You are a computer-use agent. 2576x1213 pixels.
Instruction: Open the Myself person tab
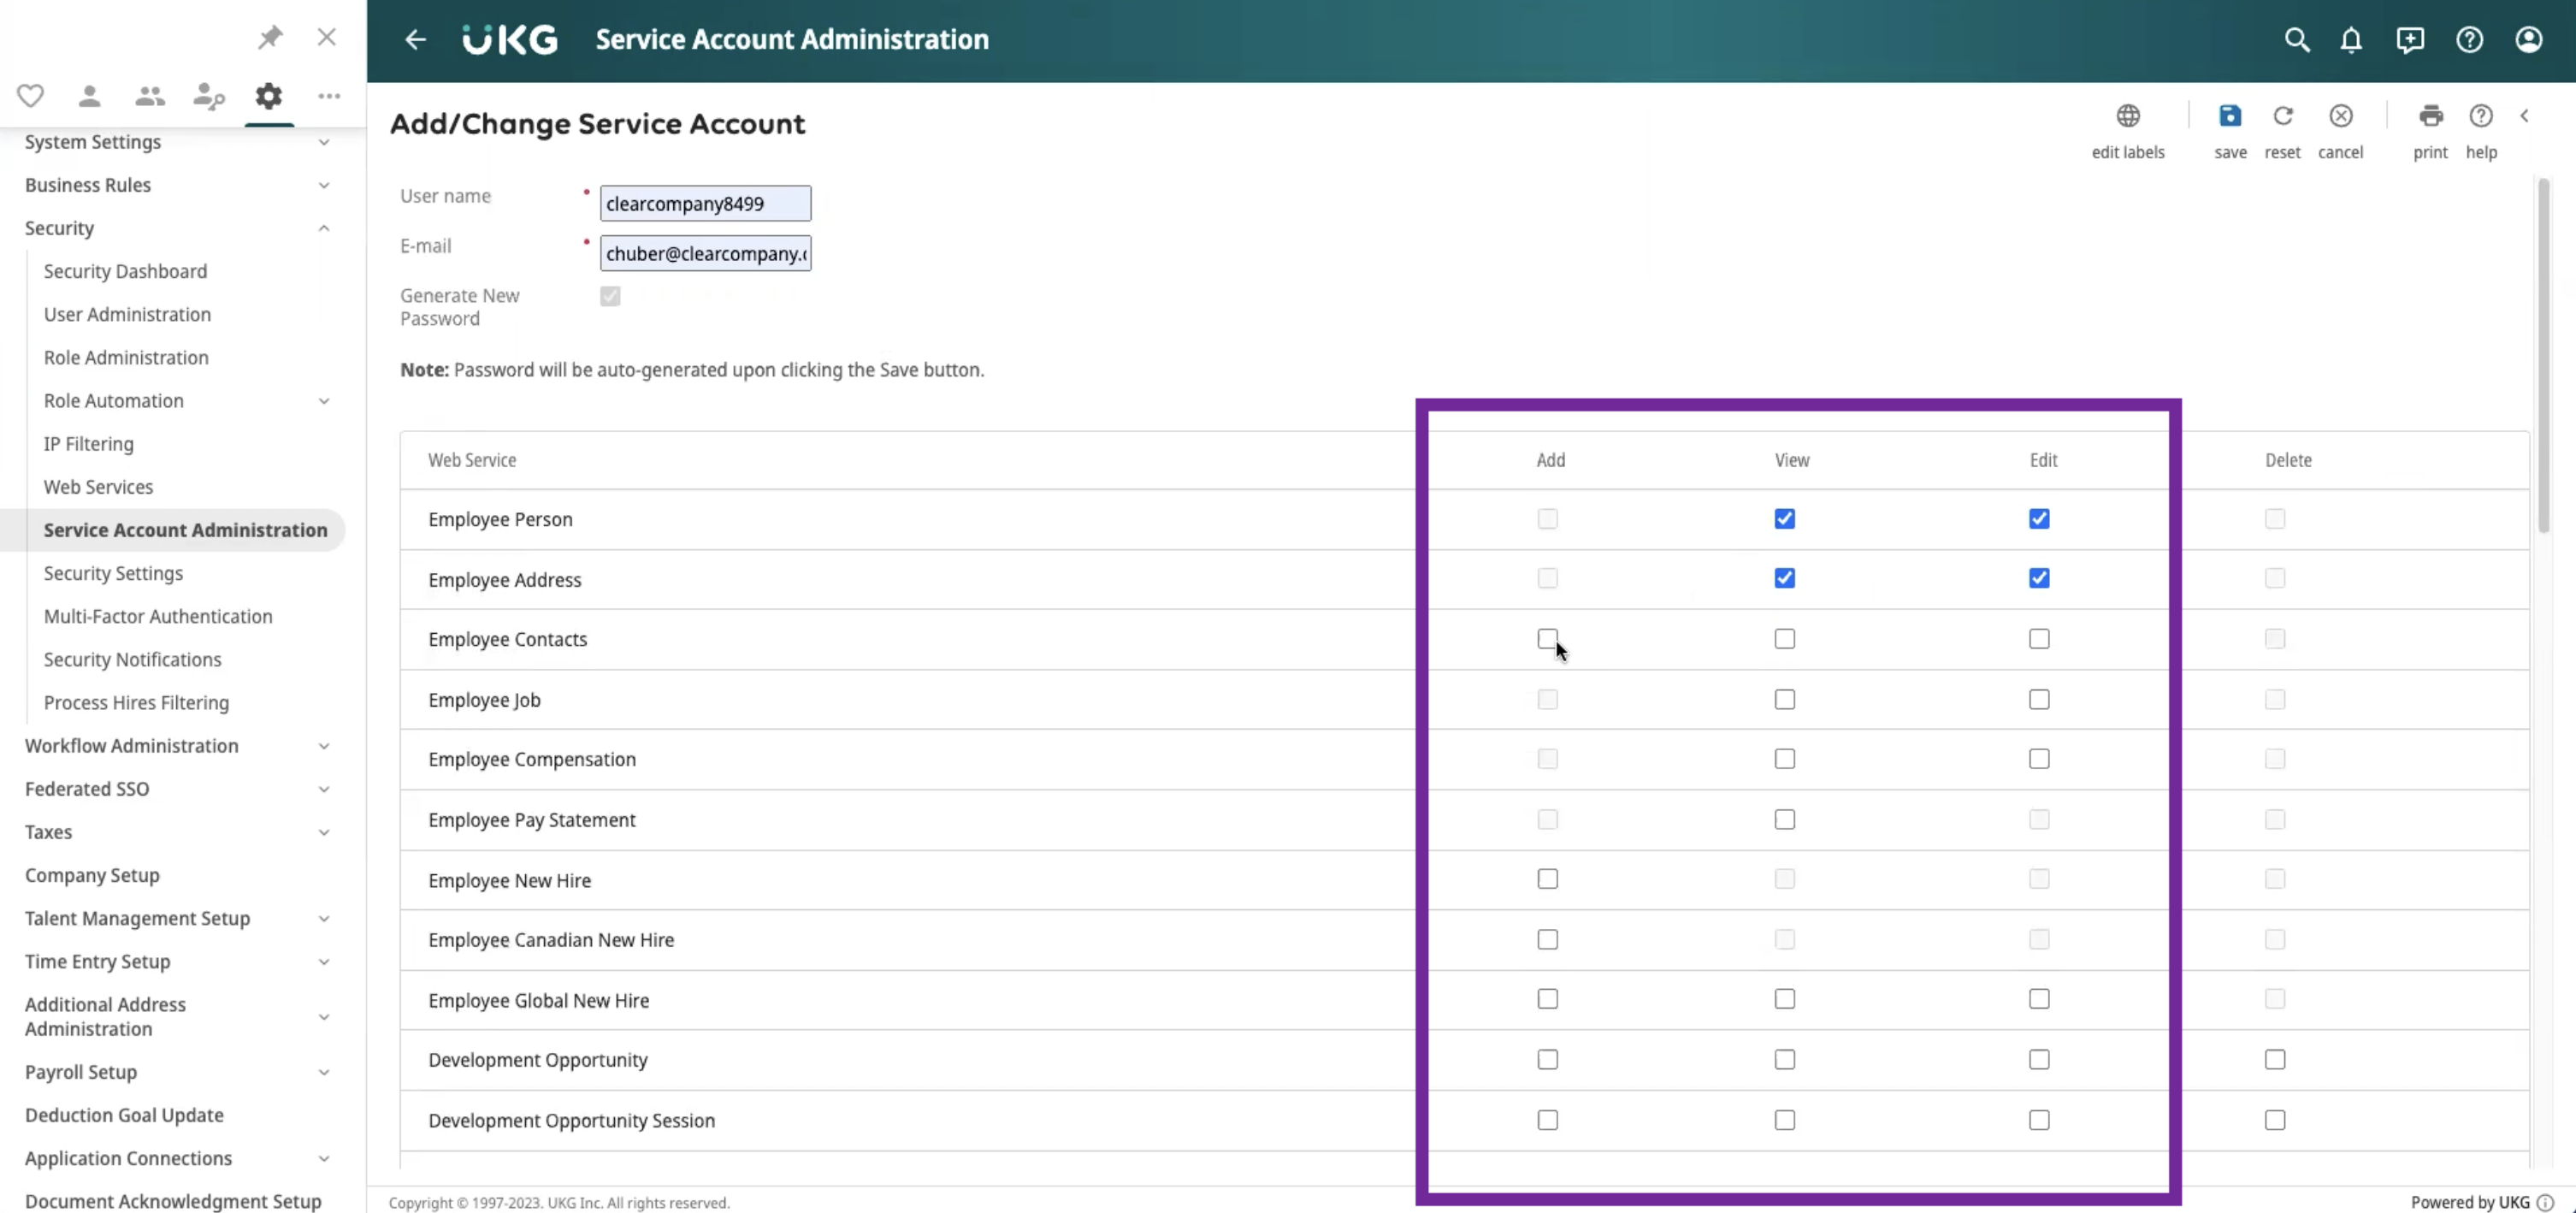coord(89,96)
